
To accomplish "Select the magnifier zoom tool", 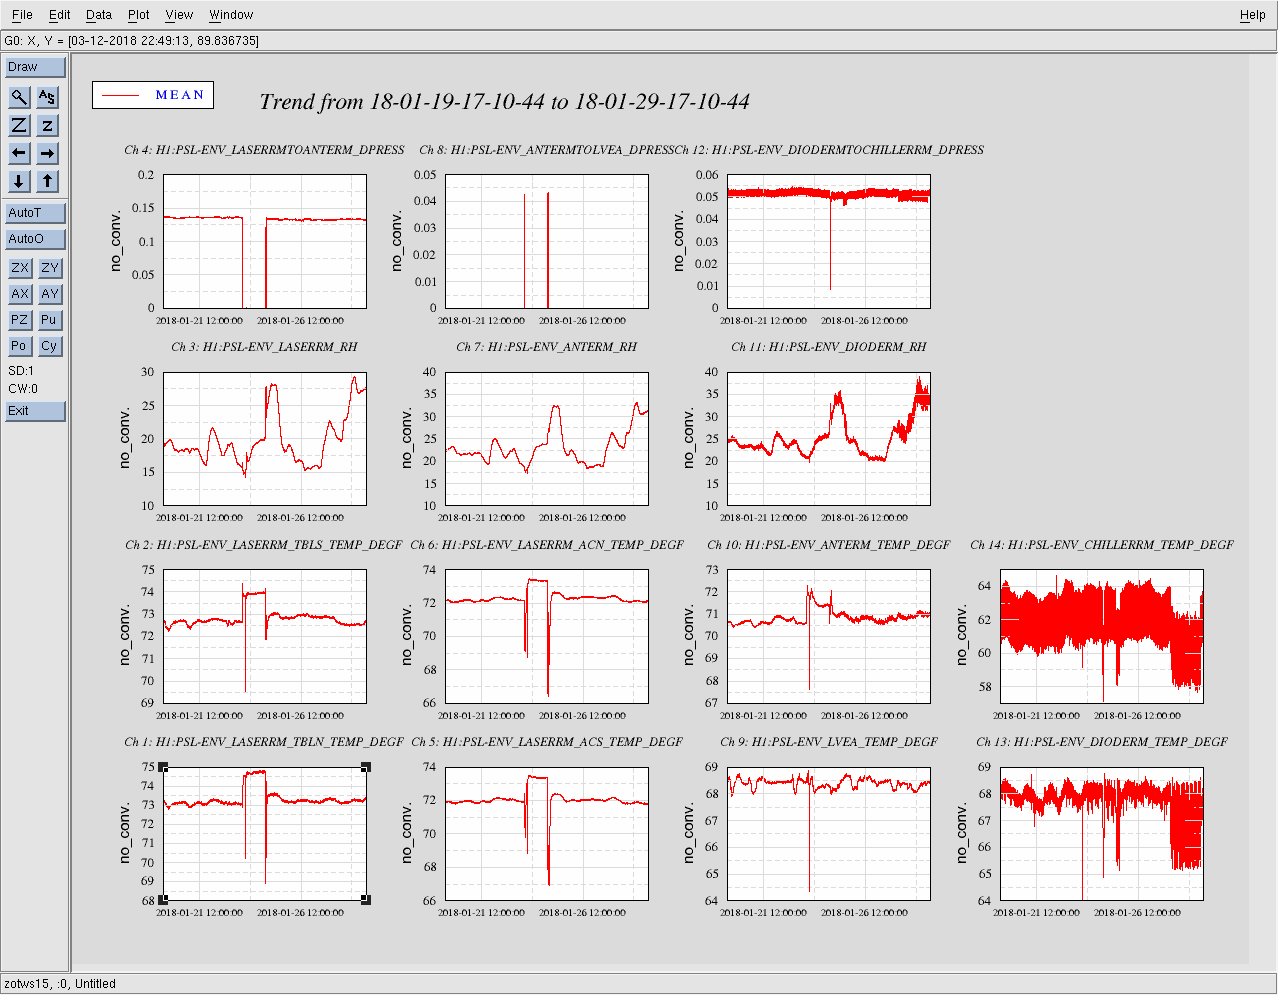I will click(x=19, y=97).
